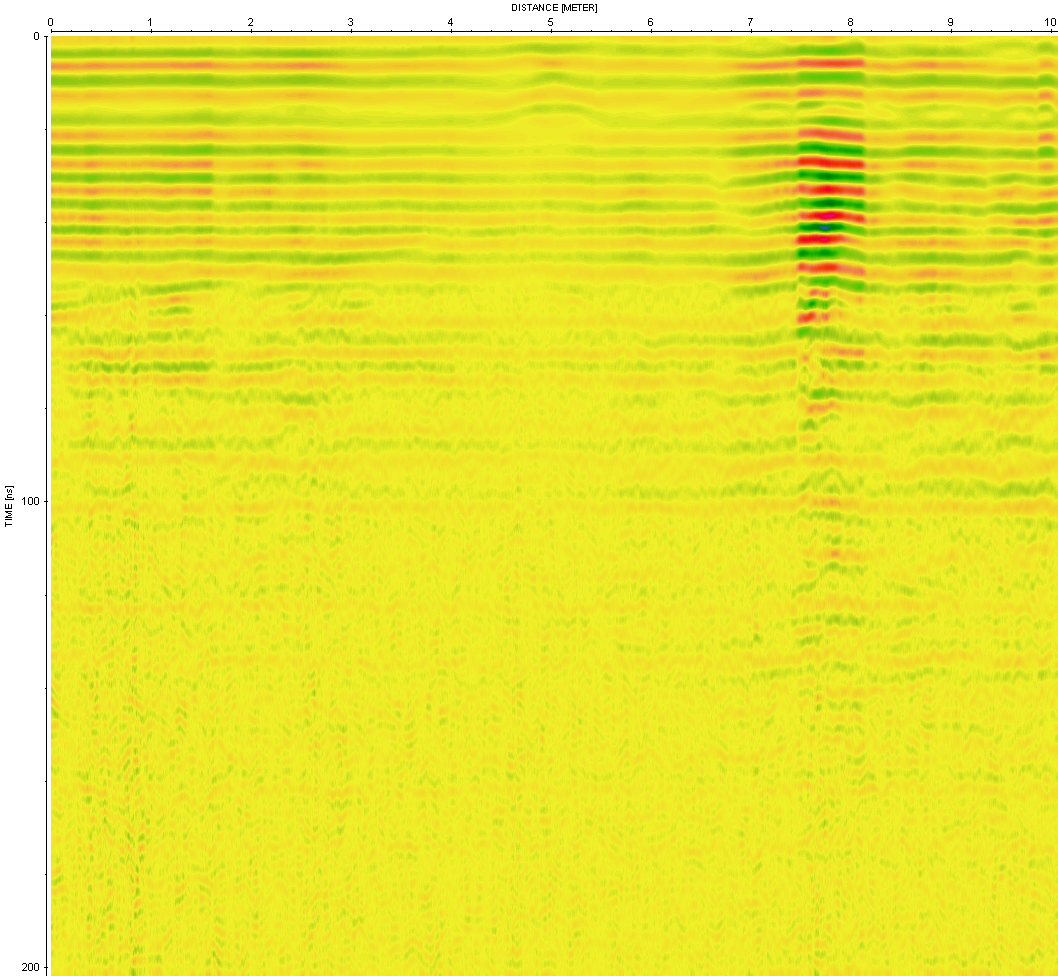Click the 8 meter distance tick label
The width and height of the screenshot is (1058, 976).
[x=850, y=22]
